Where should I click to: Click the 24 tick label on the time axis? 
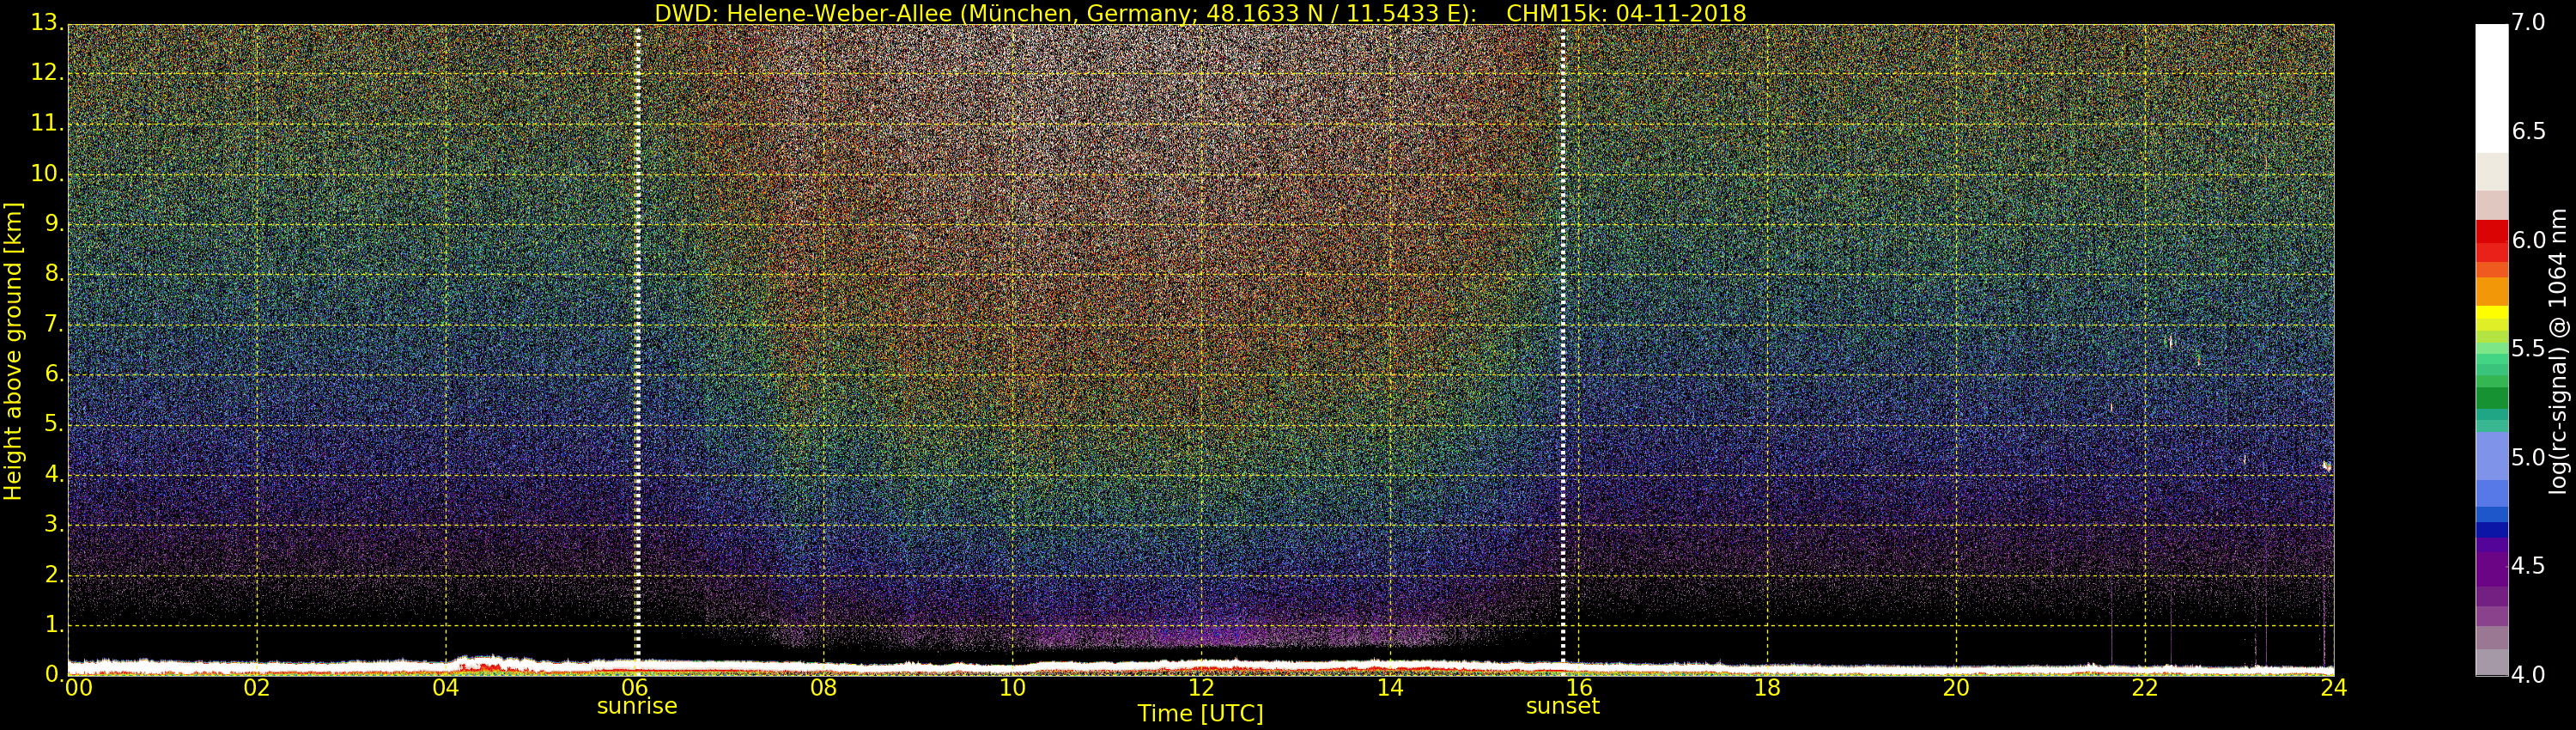pyautogui.click(x=2333, y=688)
